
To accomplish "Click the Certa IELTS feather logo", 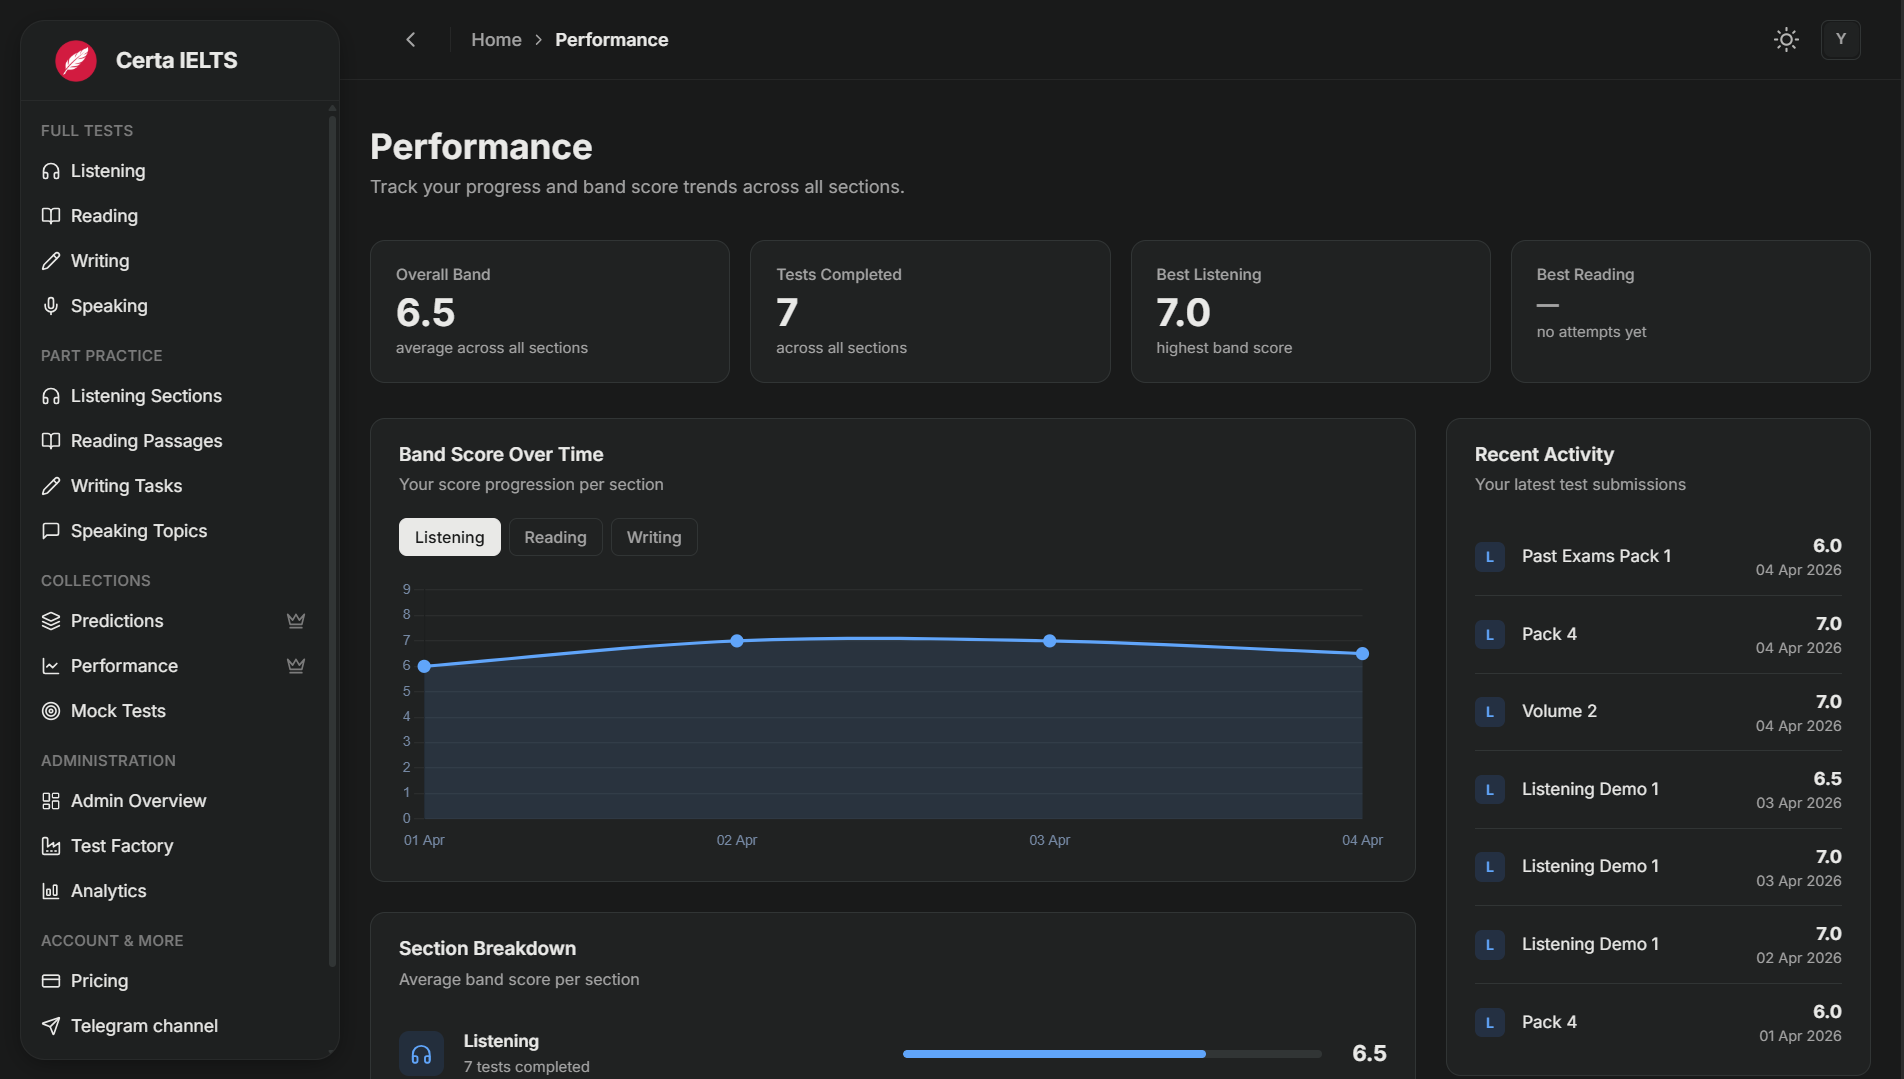I will (76, 60).
